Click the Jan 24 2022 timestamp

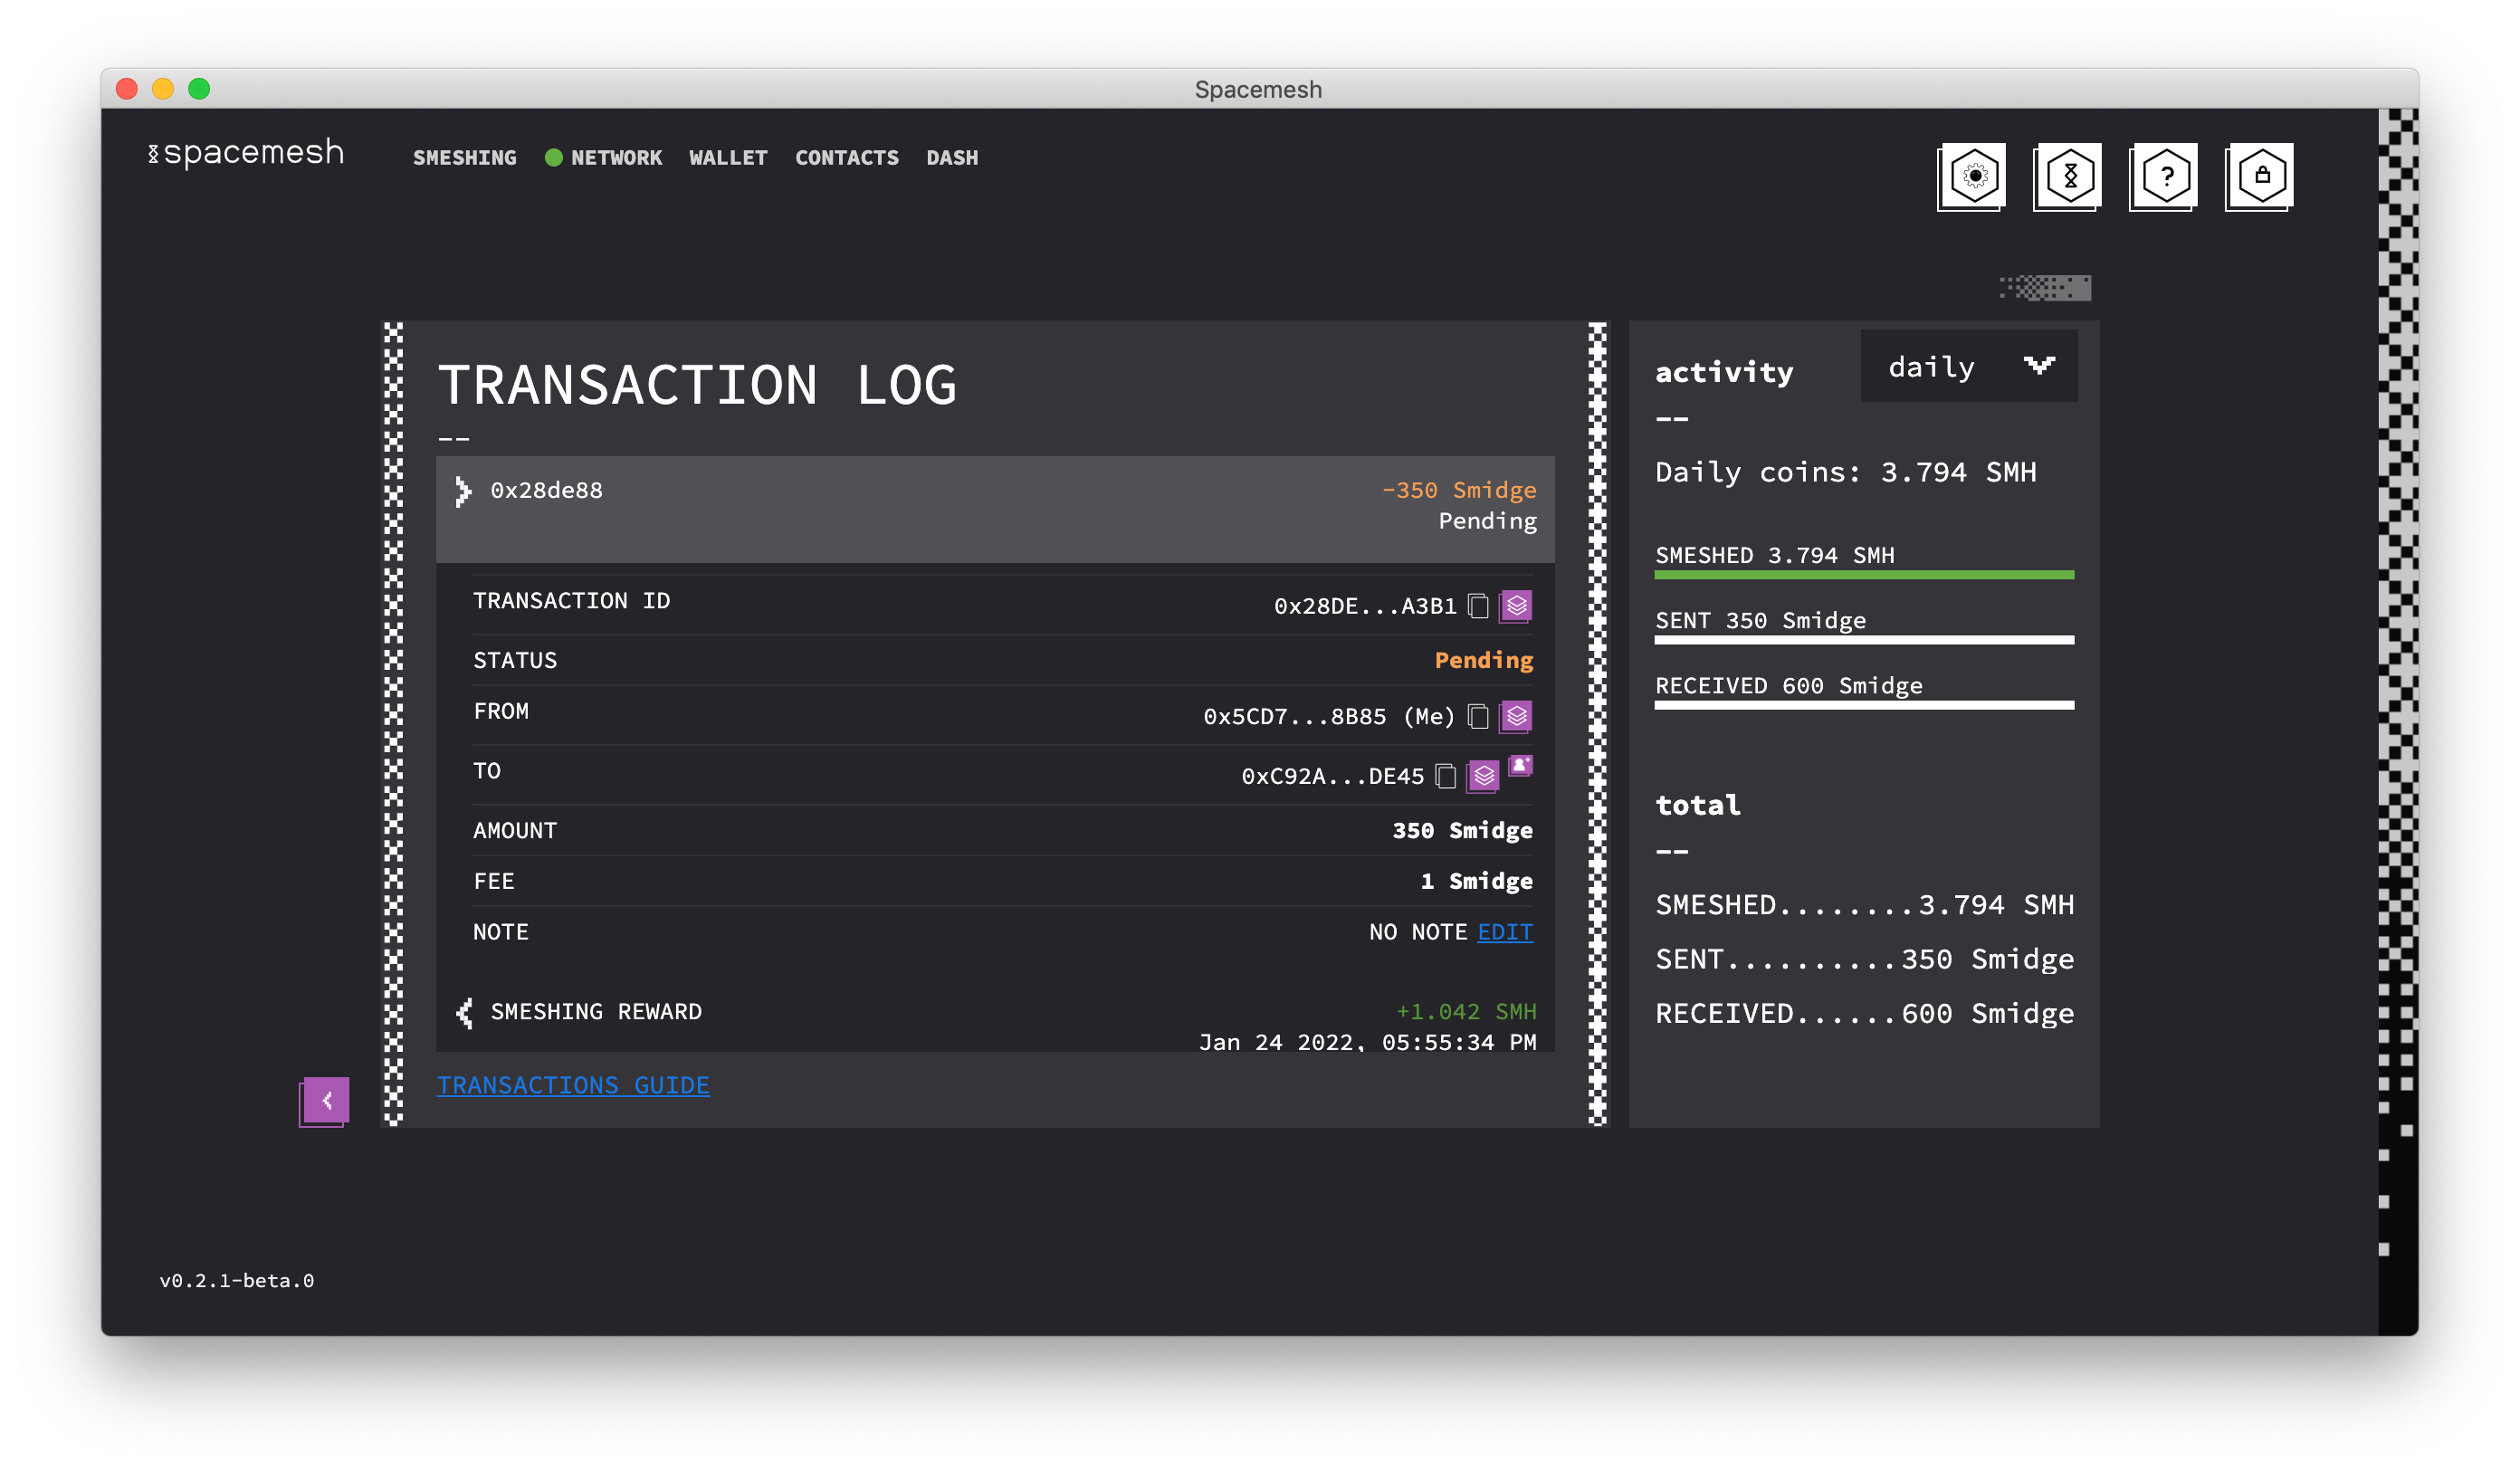click(1368, 1042)
